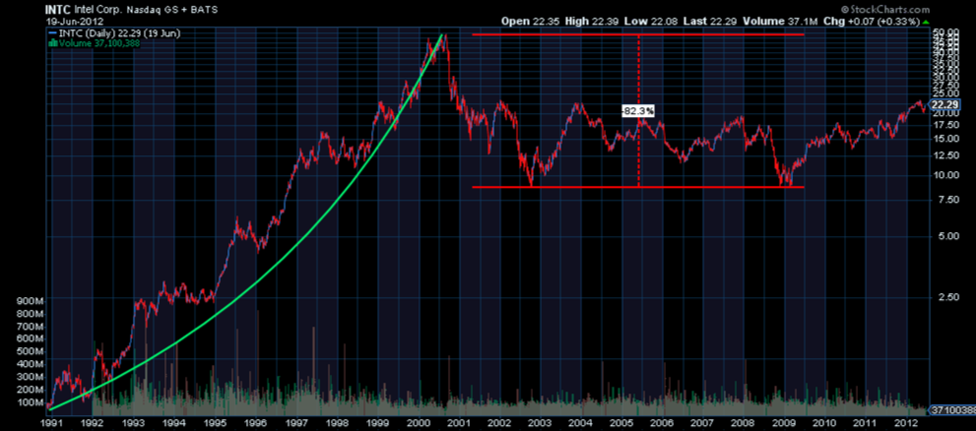Viewport: 976px width, 431px height.
Task: Click the 2012 year label
Action: click(x=906, y=423)
